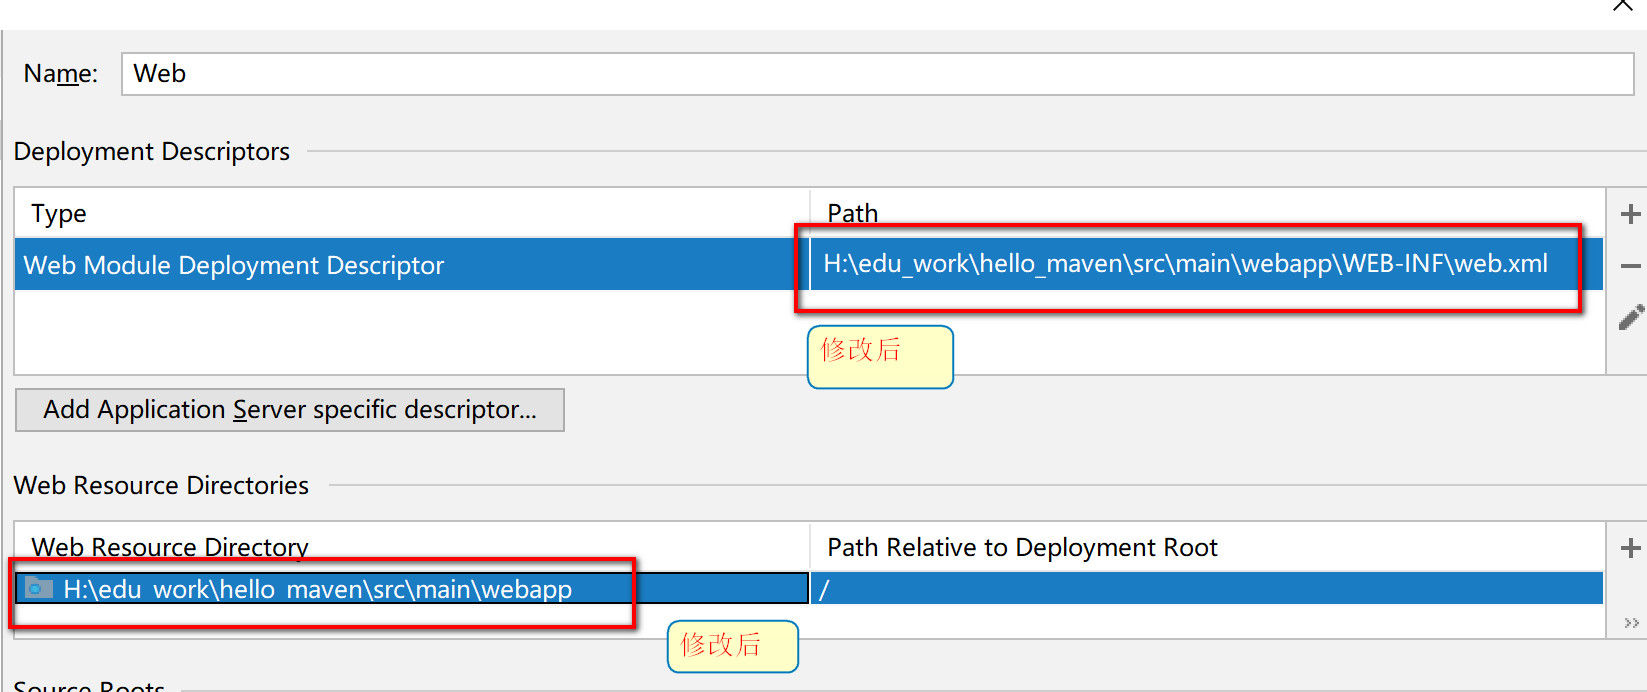Select the hello_maven webapp resource directory row
Viewport: 1647px width, 692px height.
(x=412, y=589)
